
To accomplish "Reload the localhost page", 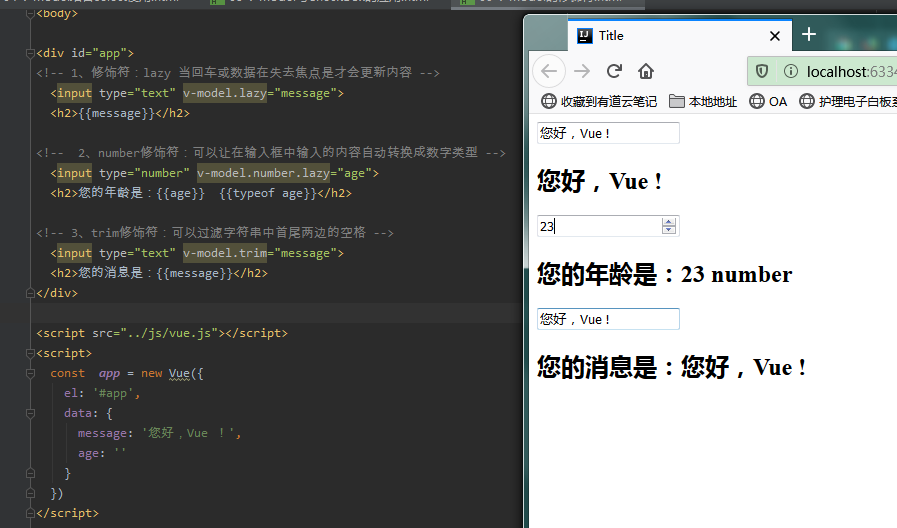I will click(614, 72).
